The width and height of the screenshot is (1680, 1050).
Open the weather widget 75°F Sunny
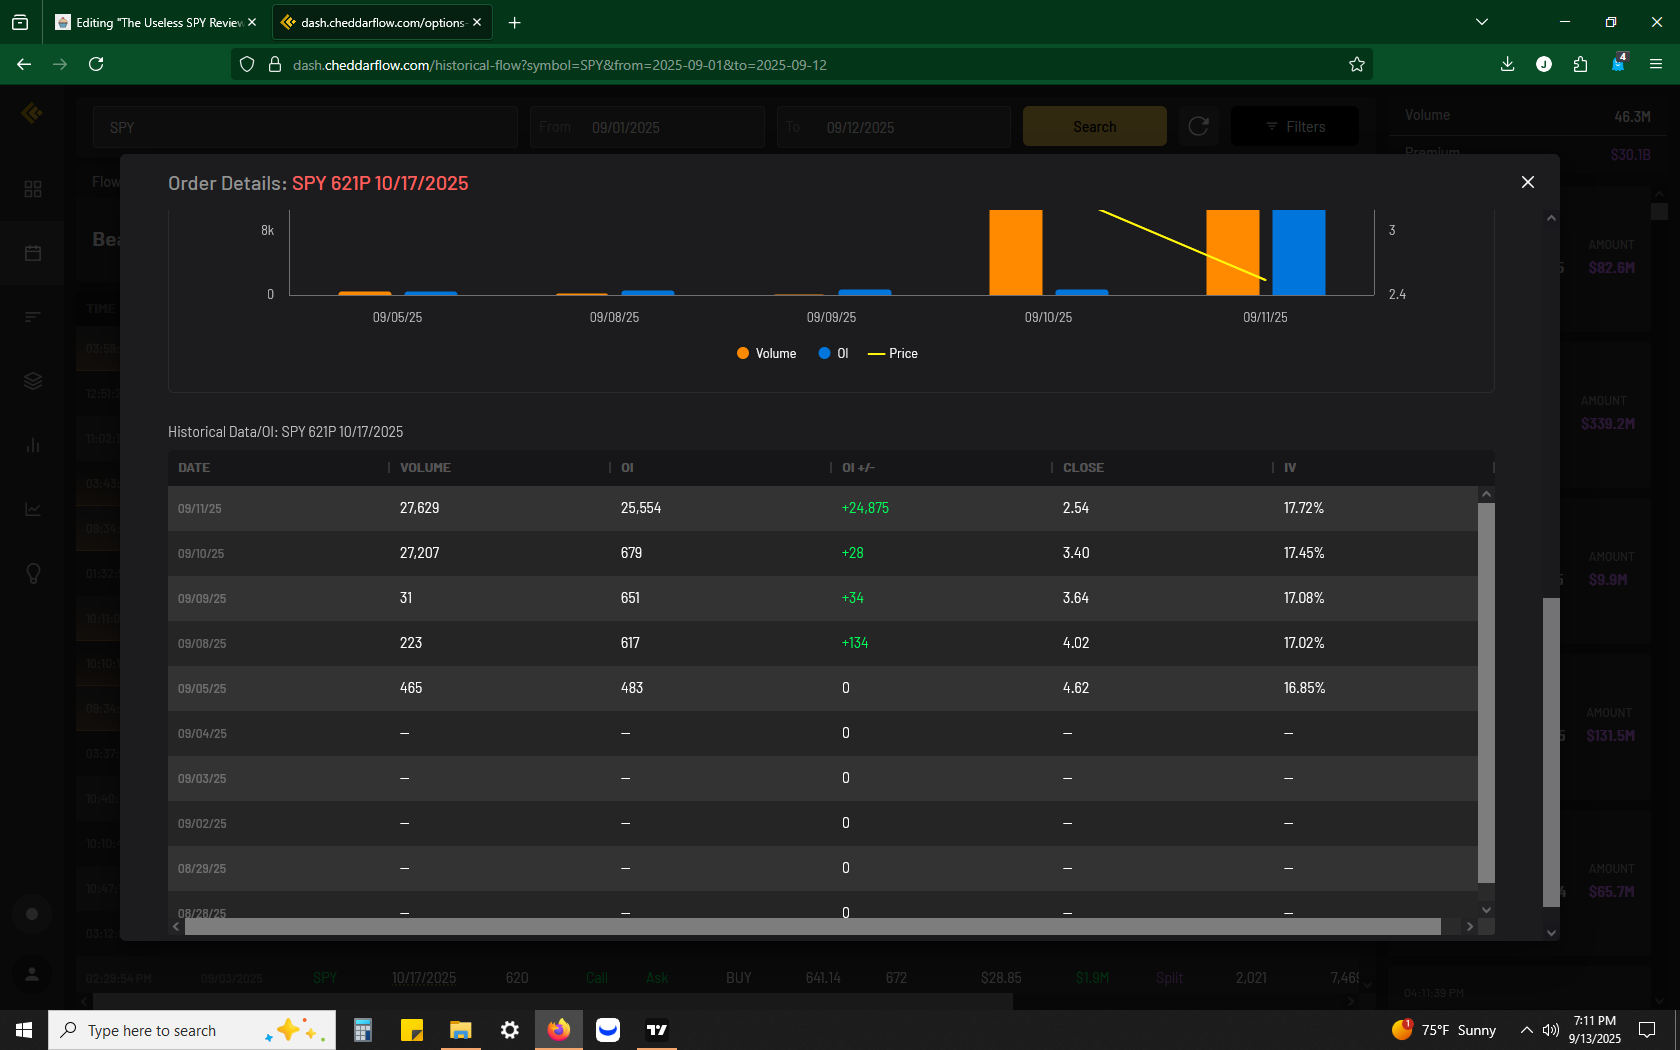tap(1444, 1030)
